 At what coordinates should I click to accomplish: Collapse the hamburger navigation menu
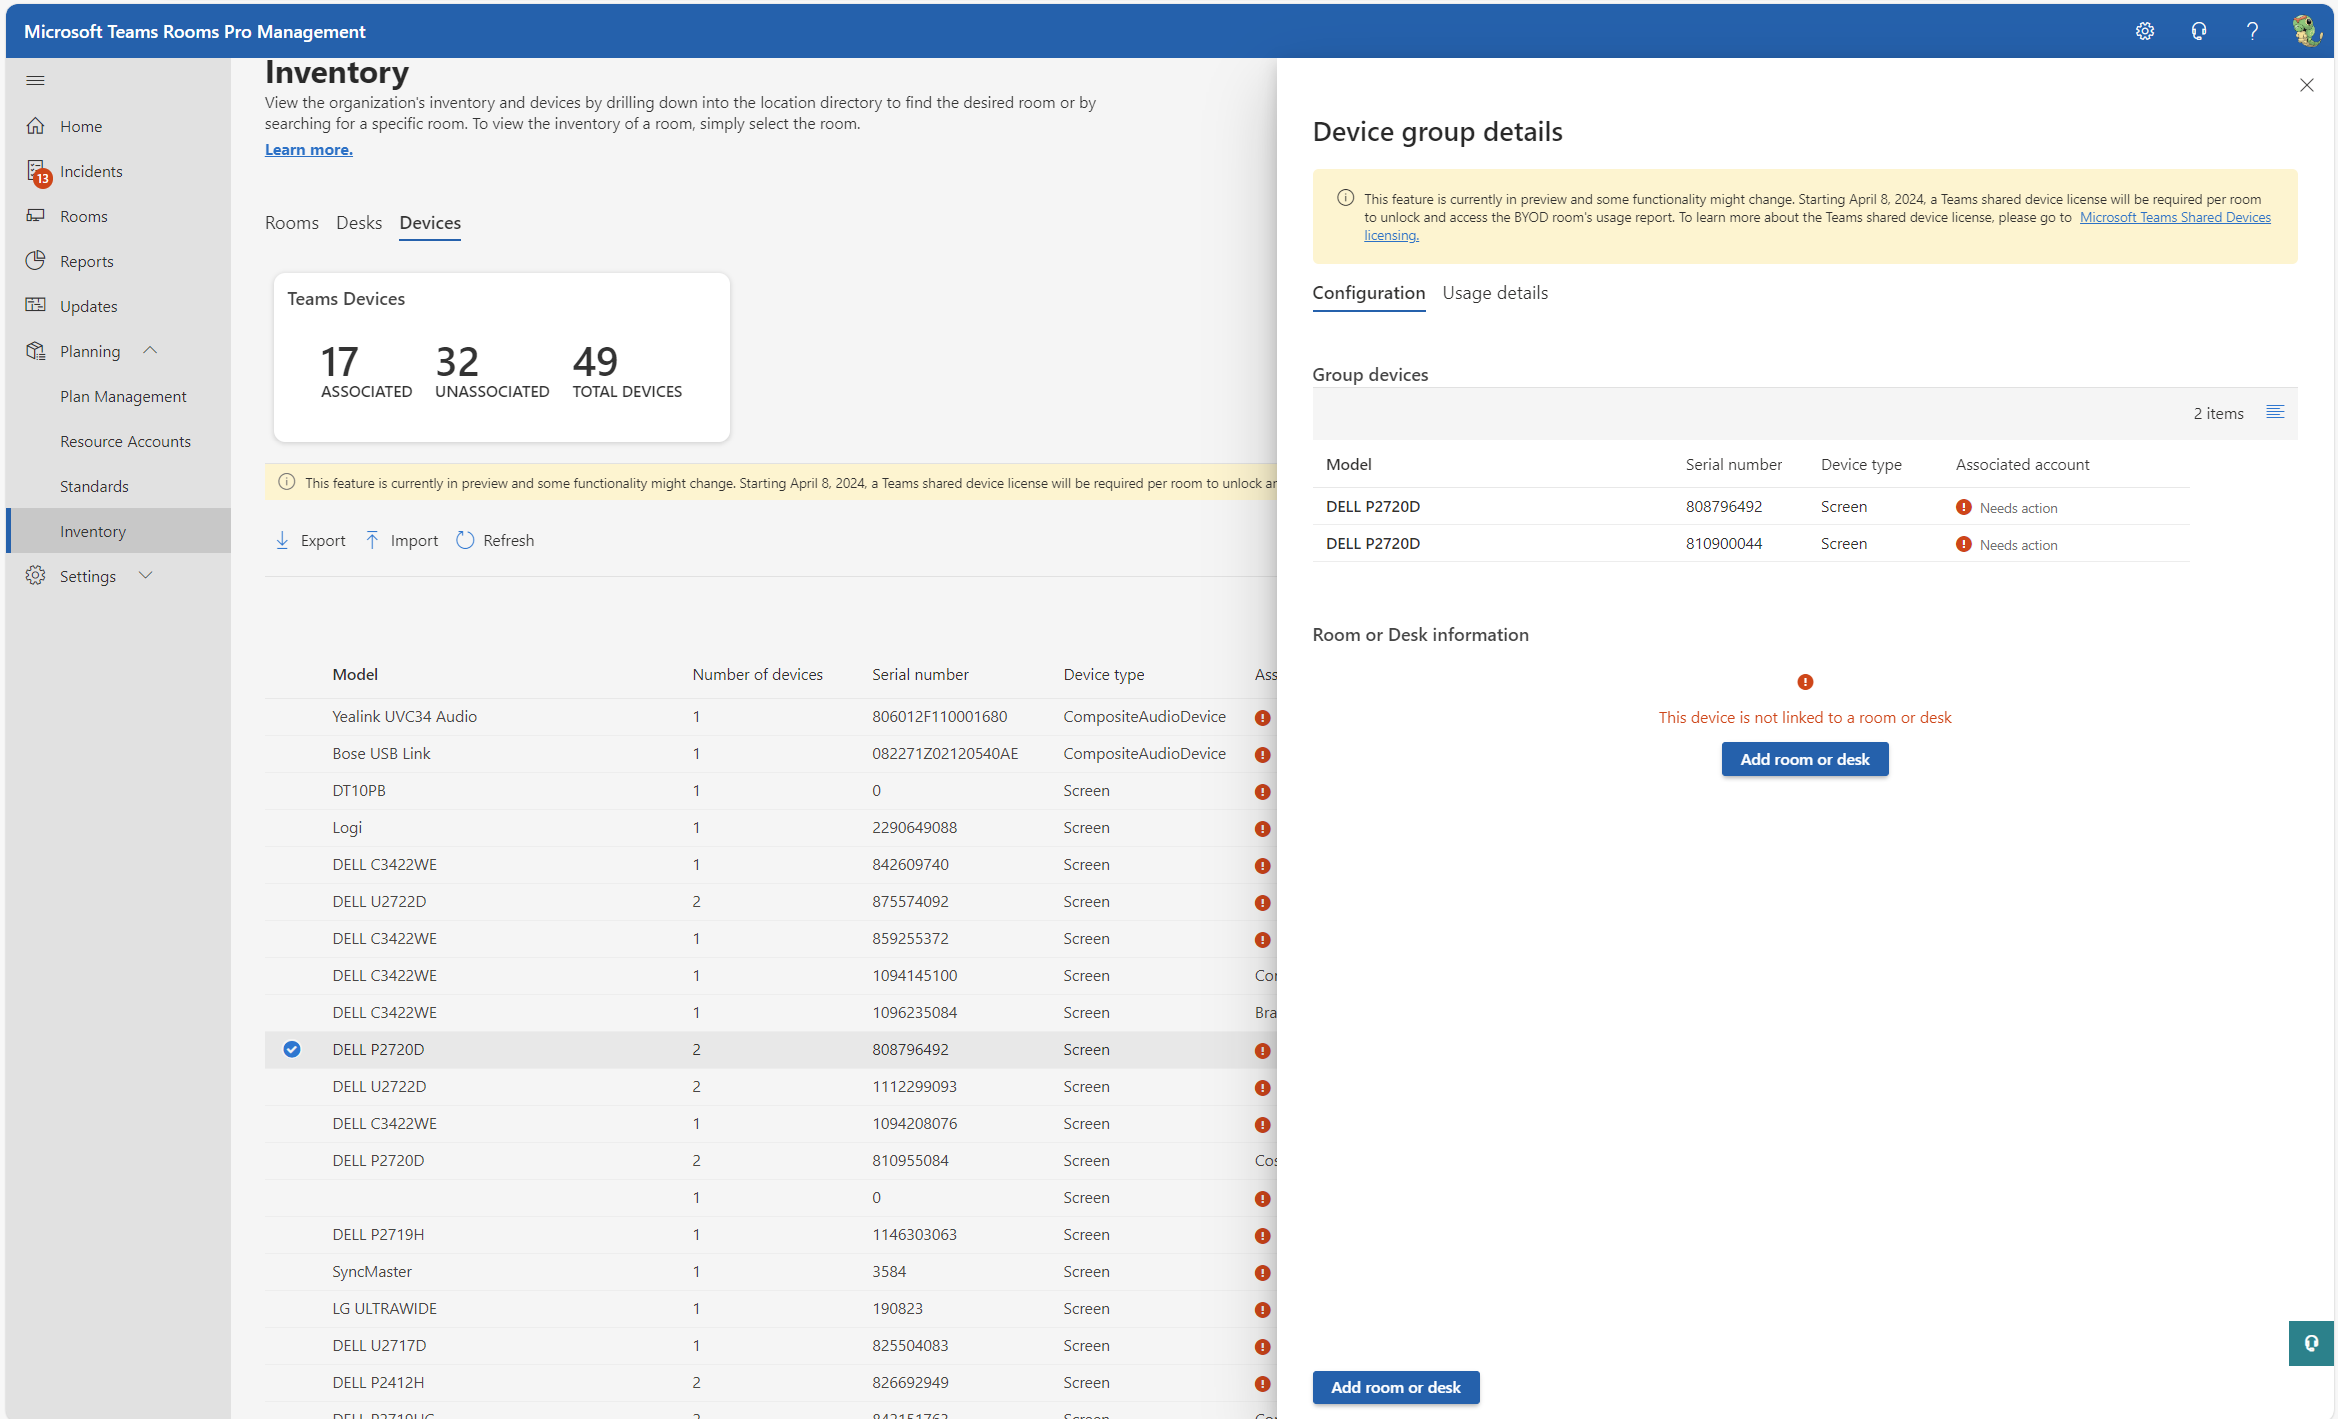35,80
